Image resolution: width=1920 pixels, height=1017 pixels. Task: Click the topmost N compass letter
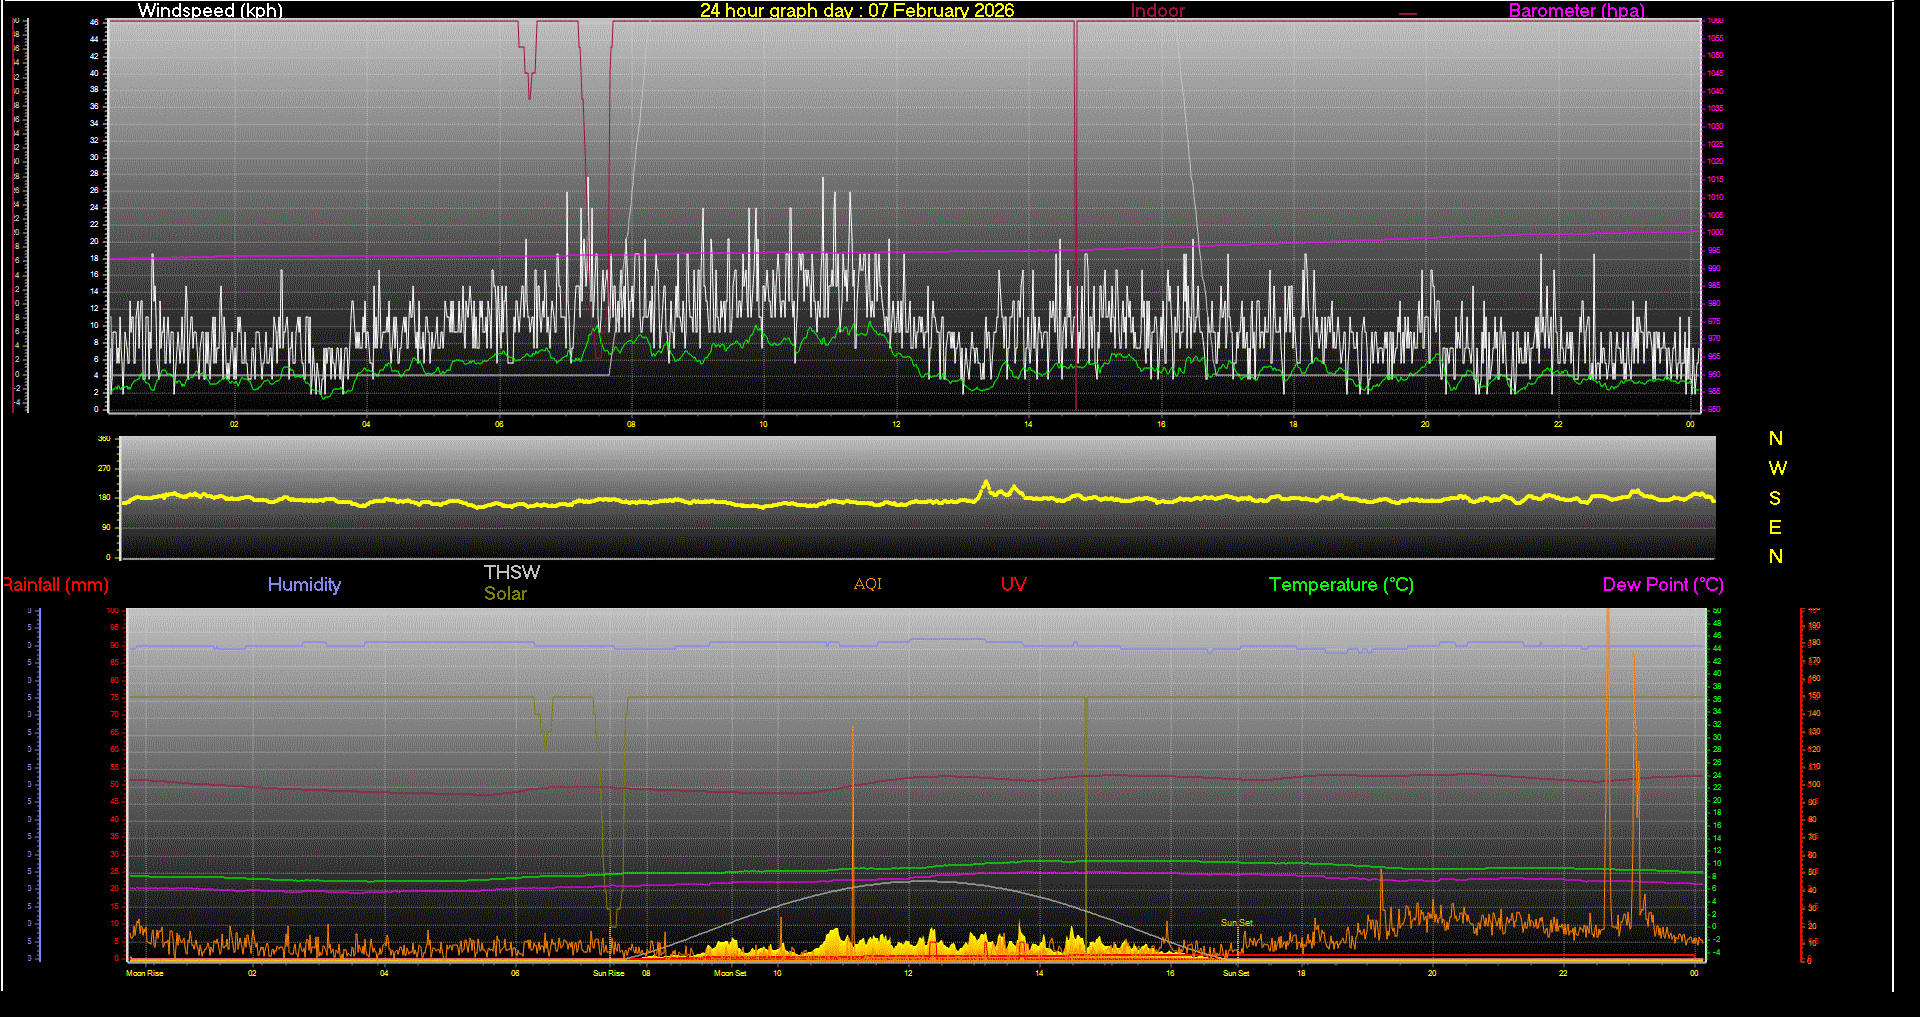(x=1776, y=439)
